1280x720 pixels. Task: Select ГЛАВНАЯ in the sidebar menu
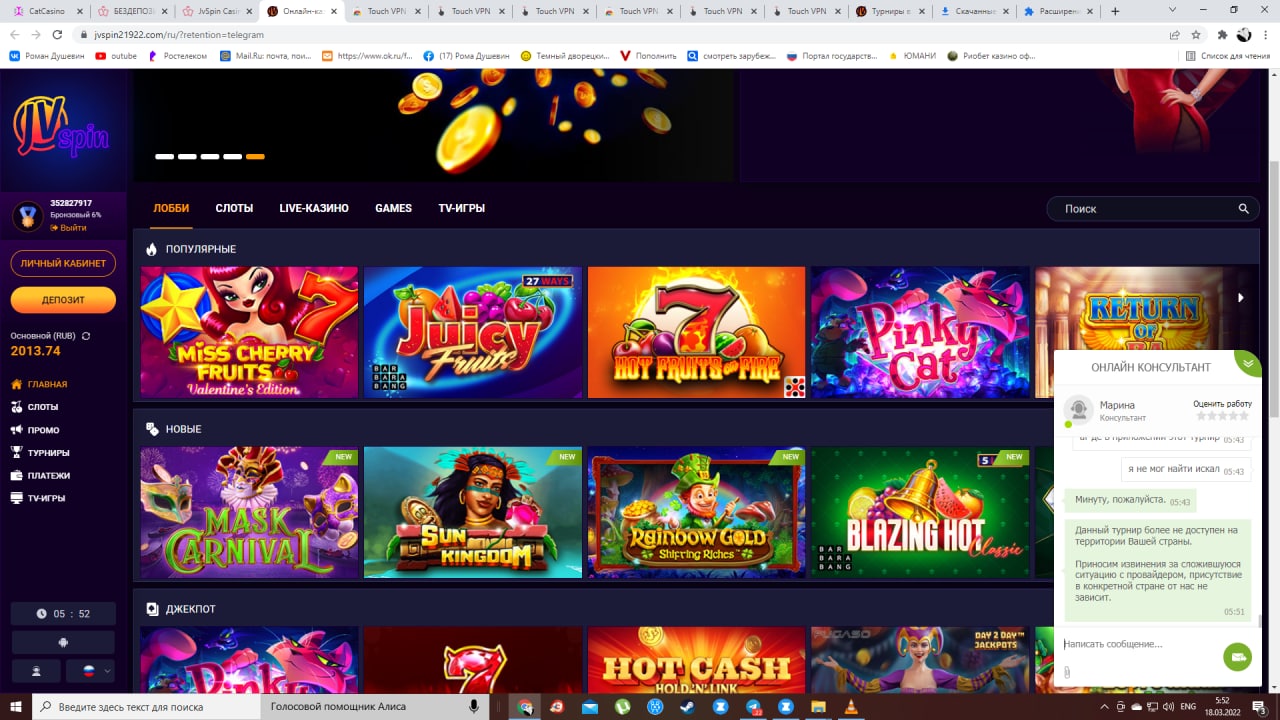pyautogui.click(x=39, y=384)
